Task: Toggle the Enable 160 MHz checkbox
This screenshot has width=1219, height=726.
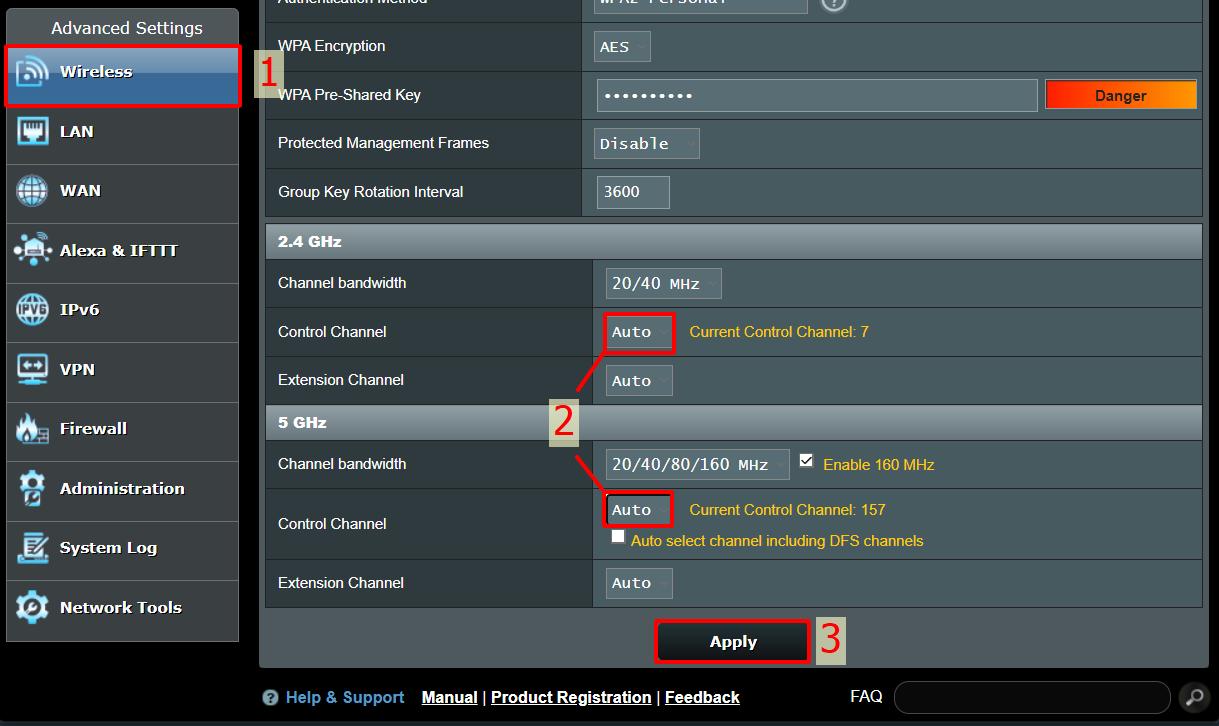Action: 806,461
